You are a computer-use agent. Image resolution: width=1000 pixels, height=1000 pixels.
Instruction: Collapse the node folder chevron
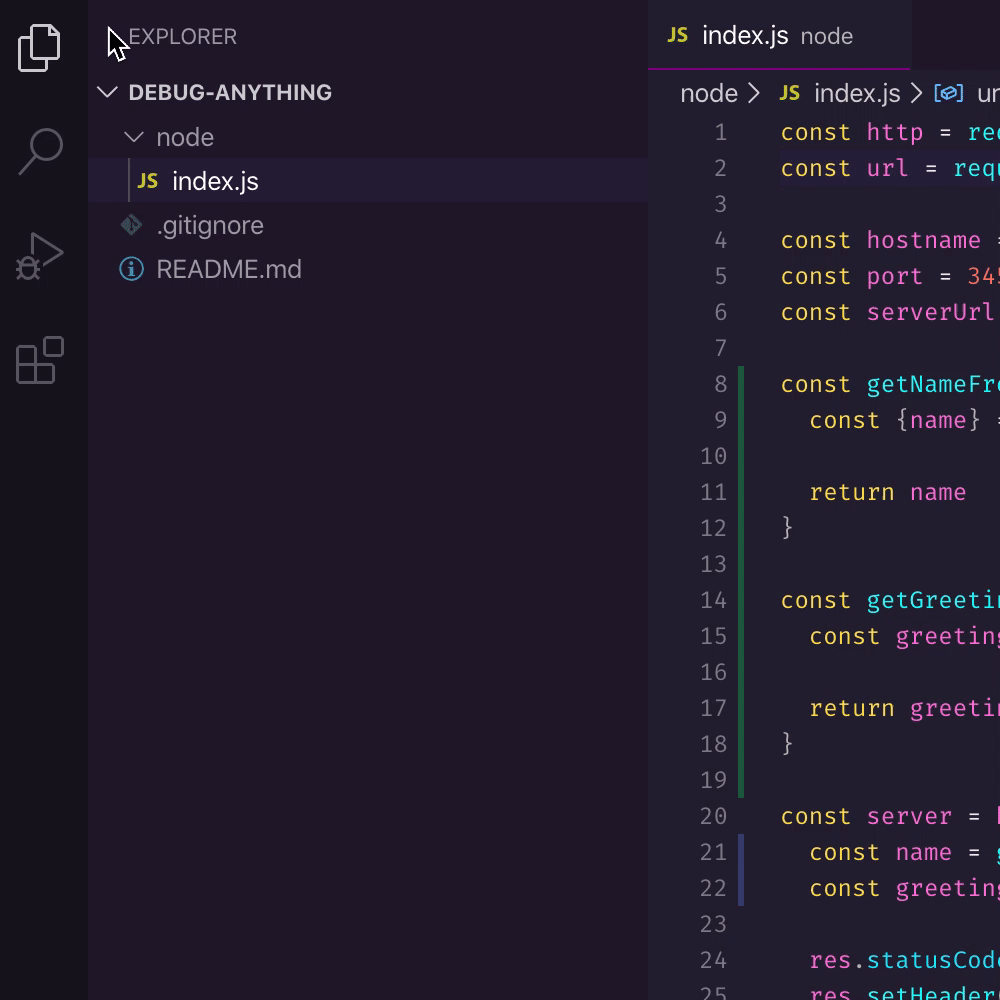point(136,137)
